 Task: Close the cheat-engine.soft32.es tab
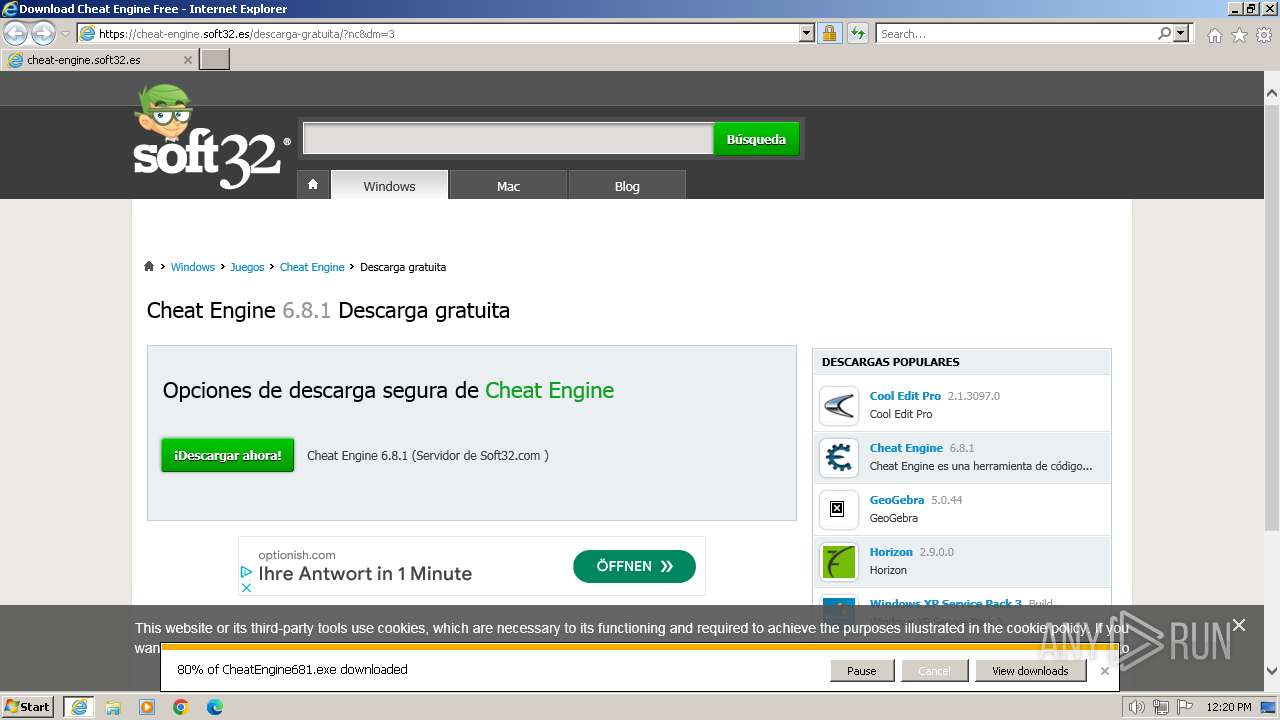[187, 60]
